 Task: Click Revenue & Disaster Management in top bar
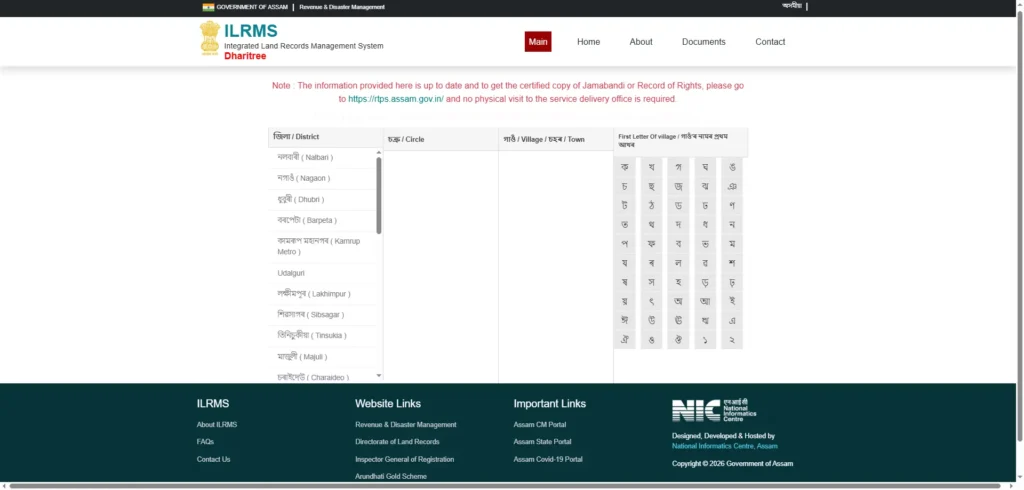[x=342, y=7]
